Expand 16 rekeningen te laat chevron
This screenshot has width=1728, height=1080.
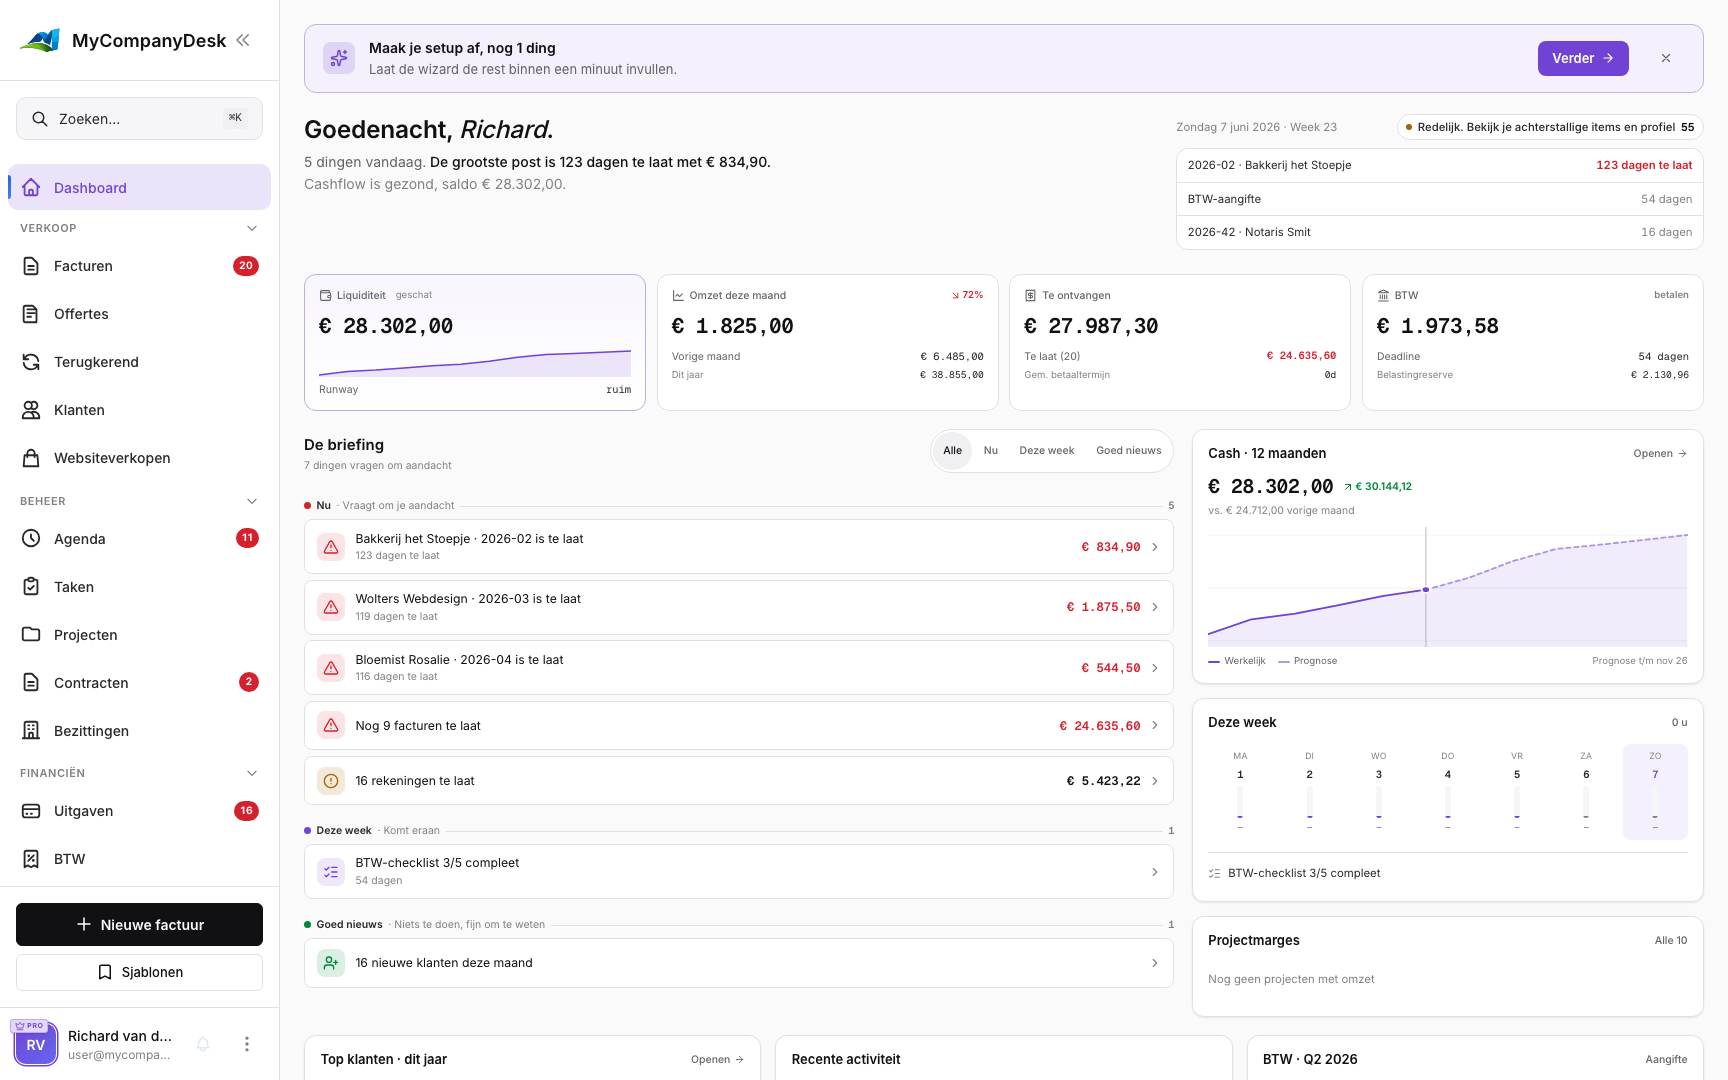(1155, 781)
